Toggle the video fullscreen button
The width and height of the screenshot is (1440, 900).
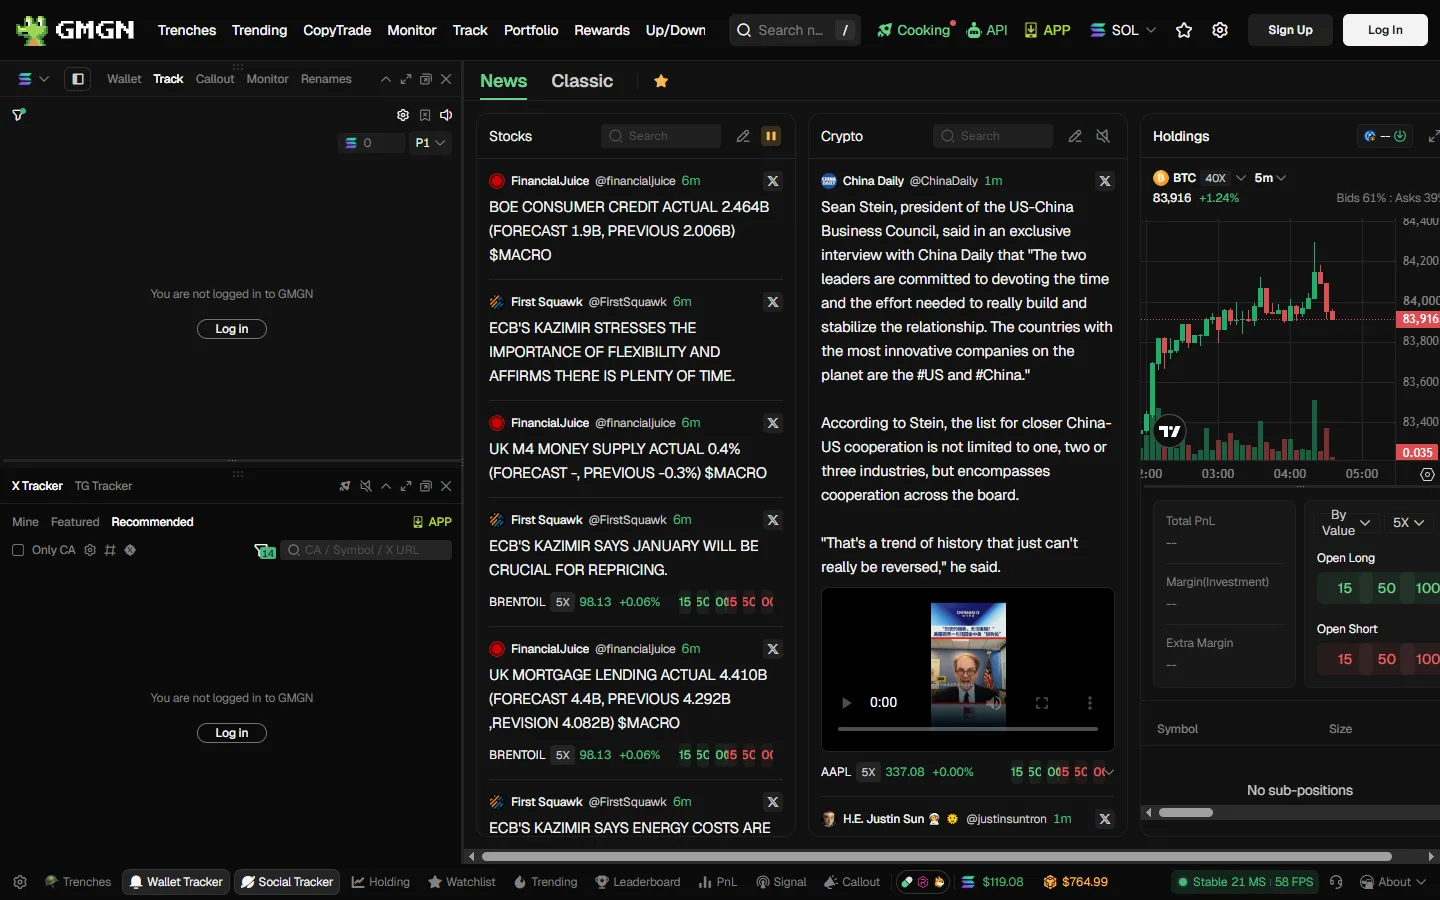(x=1042, y=703)
